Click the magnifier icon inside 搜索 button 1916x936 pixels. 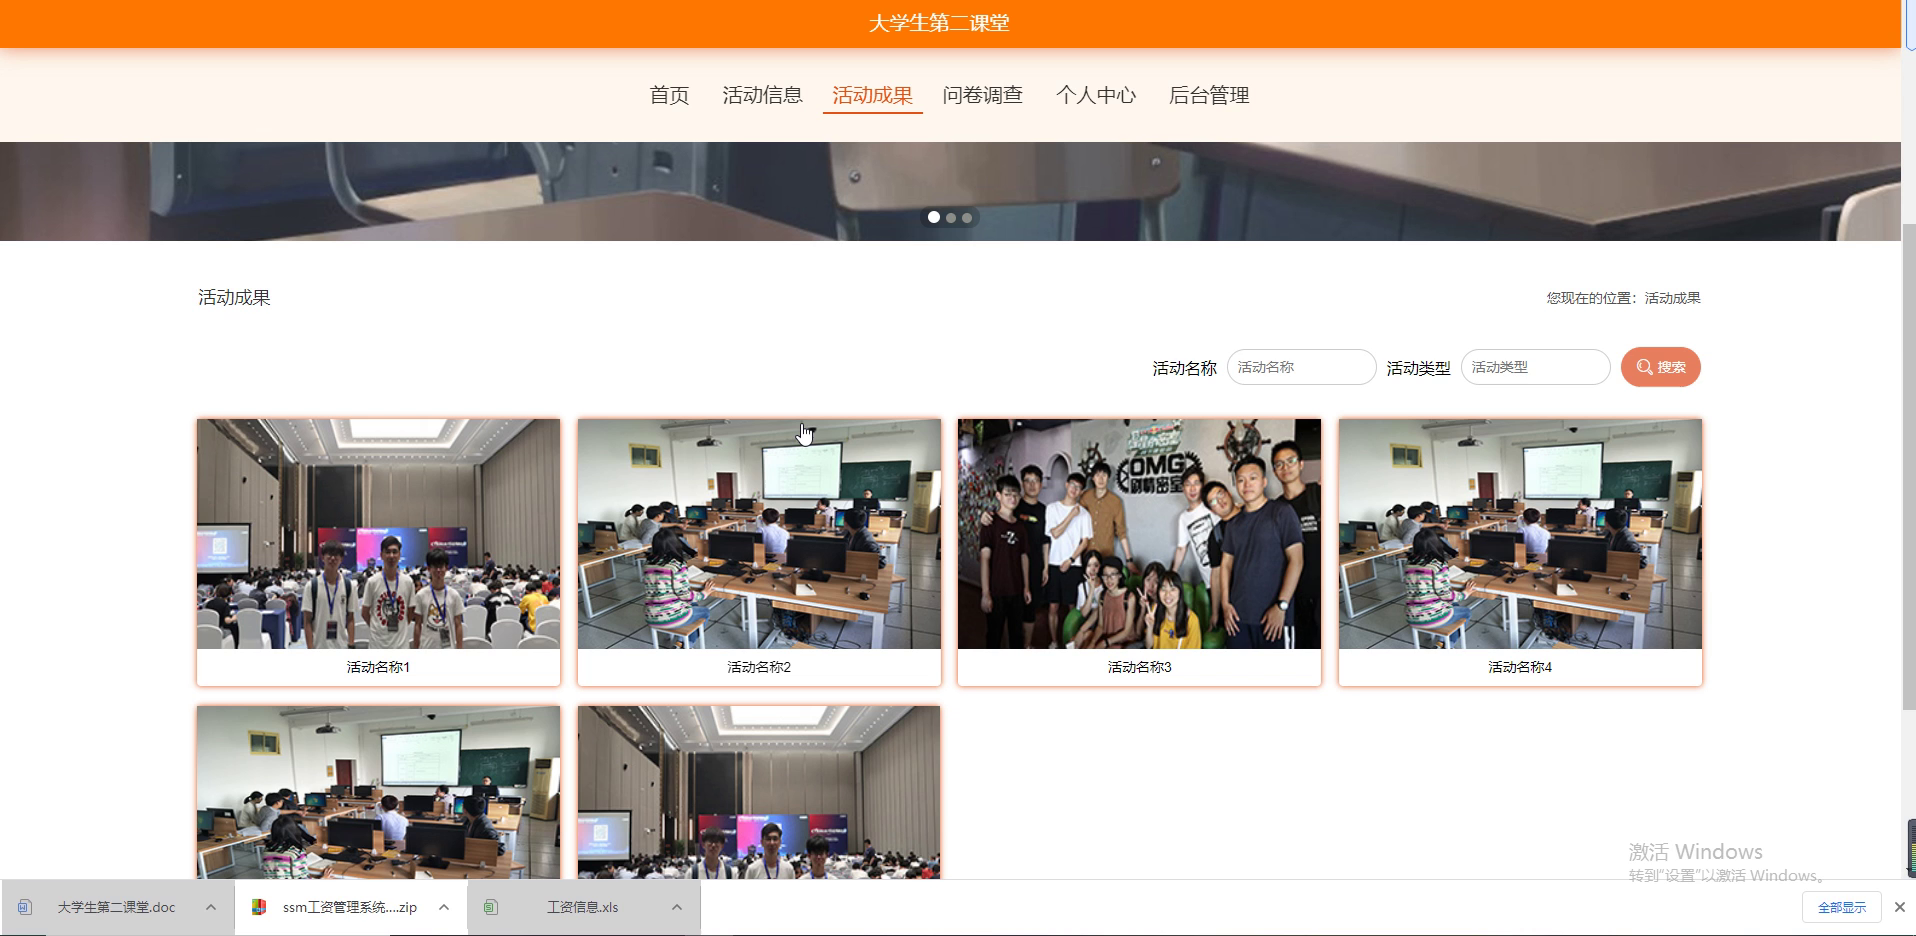click(1644, 367)
